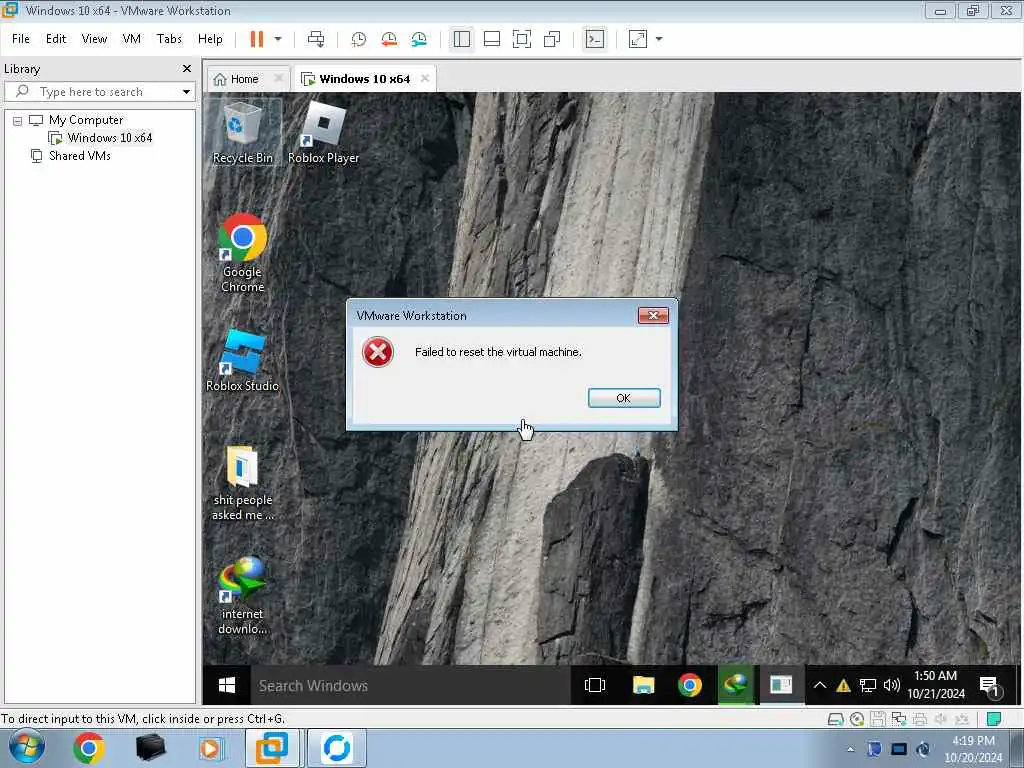Viewport: 1024px width, 768px height.
Task: Click the CD/DVD status bar icon
Action: click(x=857, y=720)
